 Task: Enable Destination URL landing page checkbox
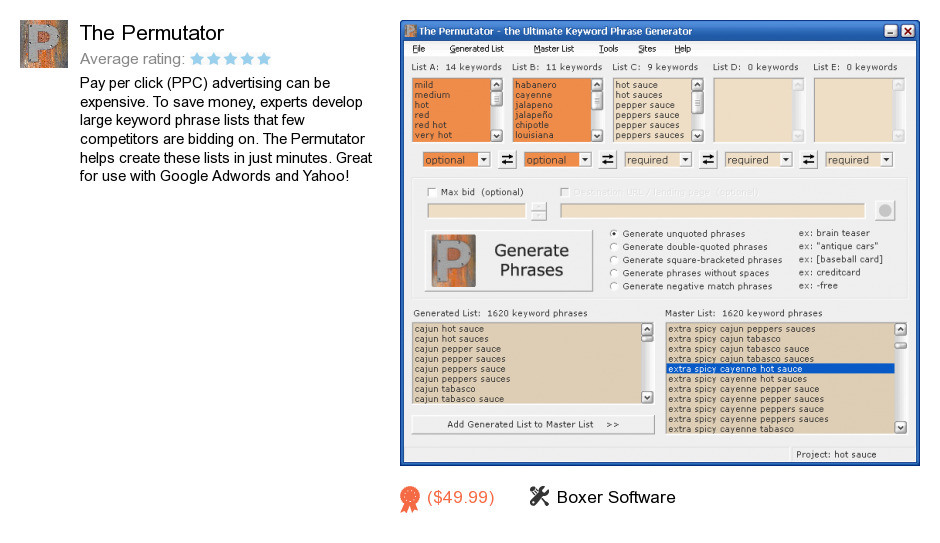[564, 192]
